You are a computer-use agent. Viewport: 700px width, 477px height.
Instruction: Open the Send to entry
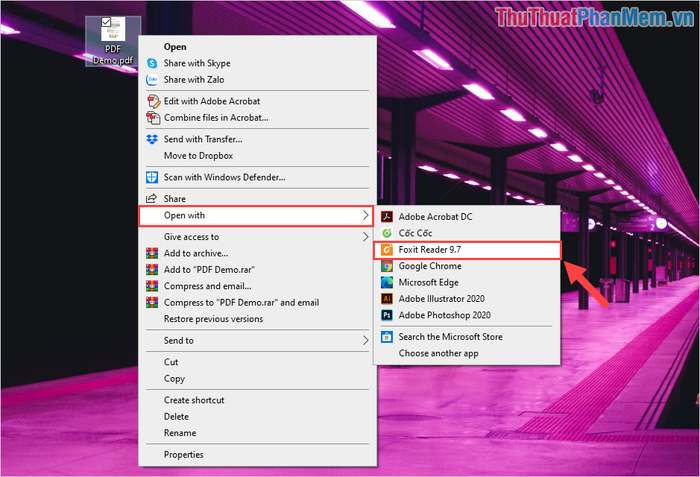(257, 340)
